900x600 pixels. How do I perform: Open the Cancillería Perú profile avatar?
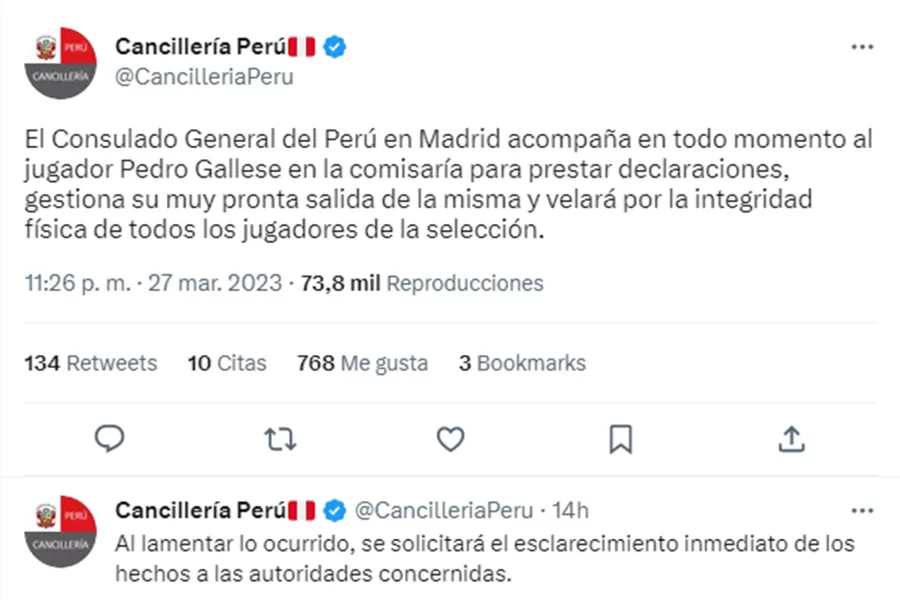coord(60,62)
